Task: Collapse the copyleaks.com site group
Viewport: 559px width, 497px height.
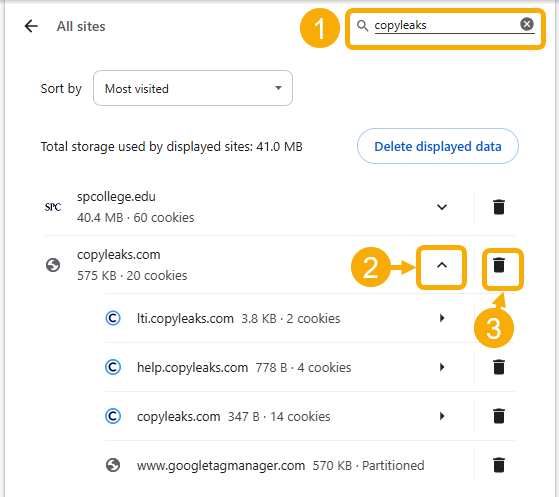Action: (x=442, y=265)
